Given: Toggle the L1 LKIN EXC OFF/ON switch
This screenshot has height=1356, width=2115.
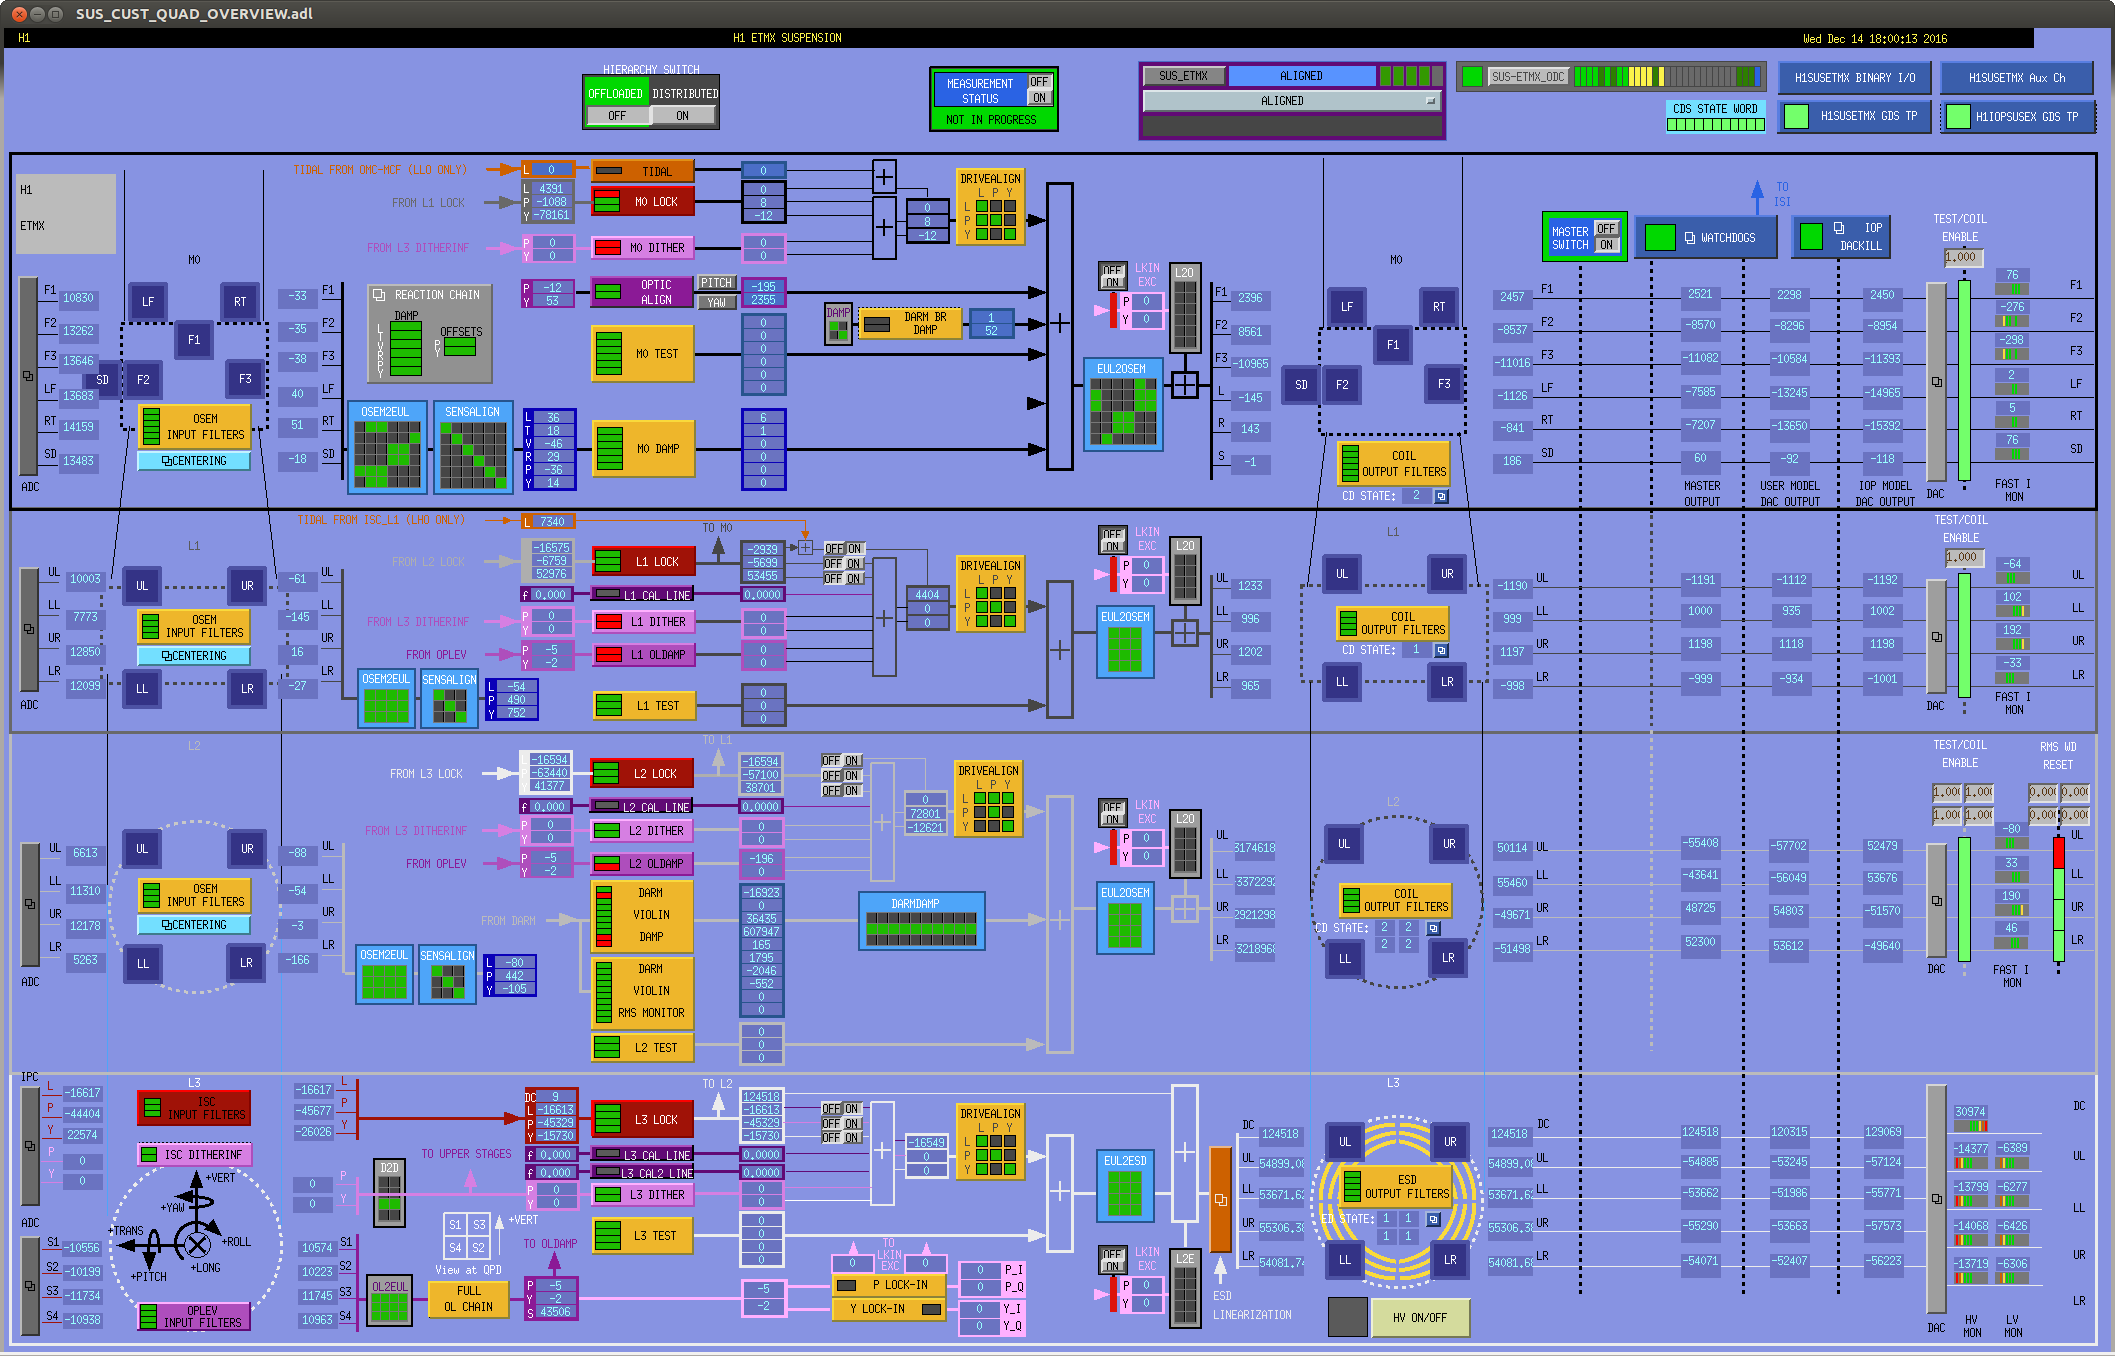Looking at the screenshot, I should click(1113, 540).
